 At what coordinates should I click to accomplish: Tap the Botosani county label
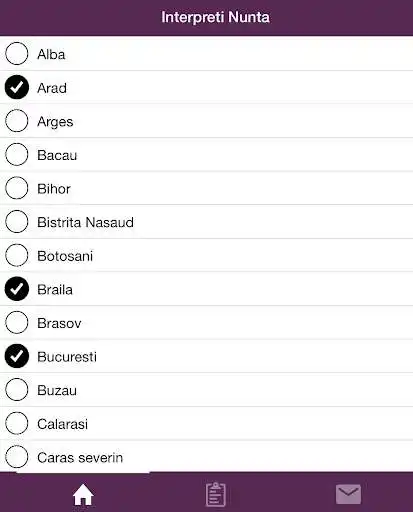pyautogui.click(x=65, y=256)
